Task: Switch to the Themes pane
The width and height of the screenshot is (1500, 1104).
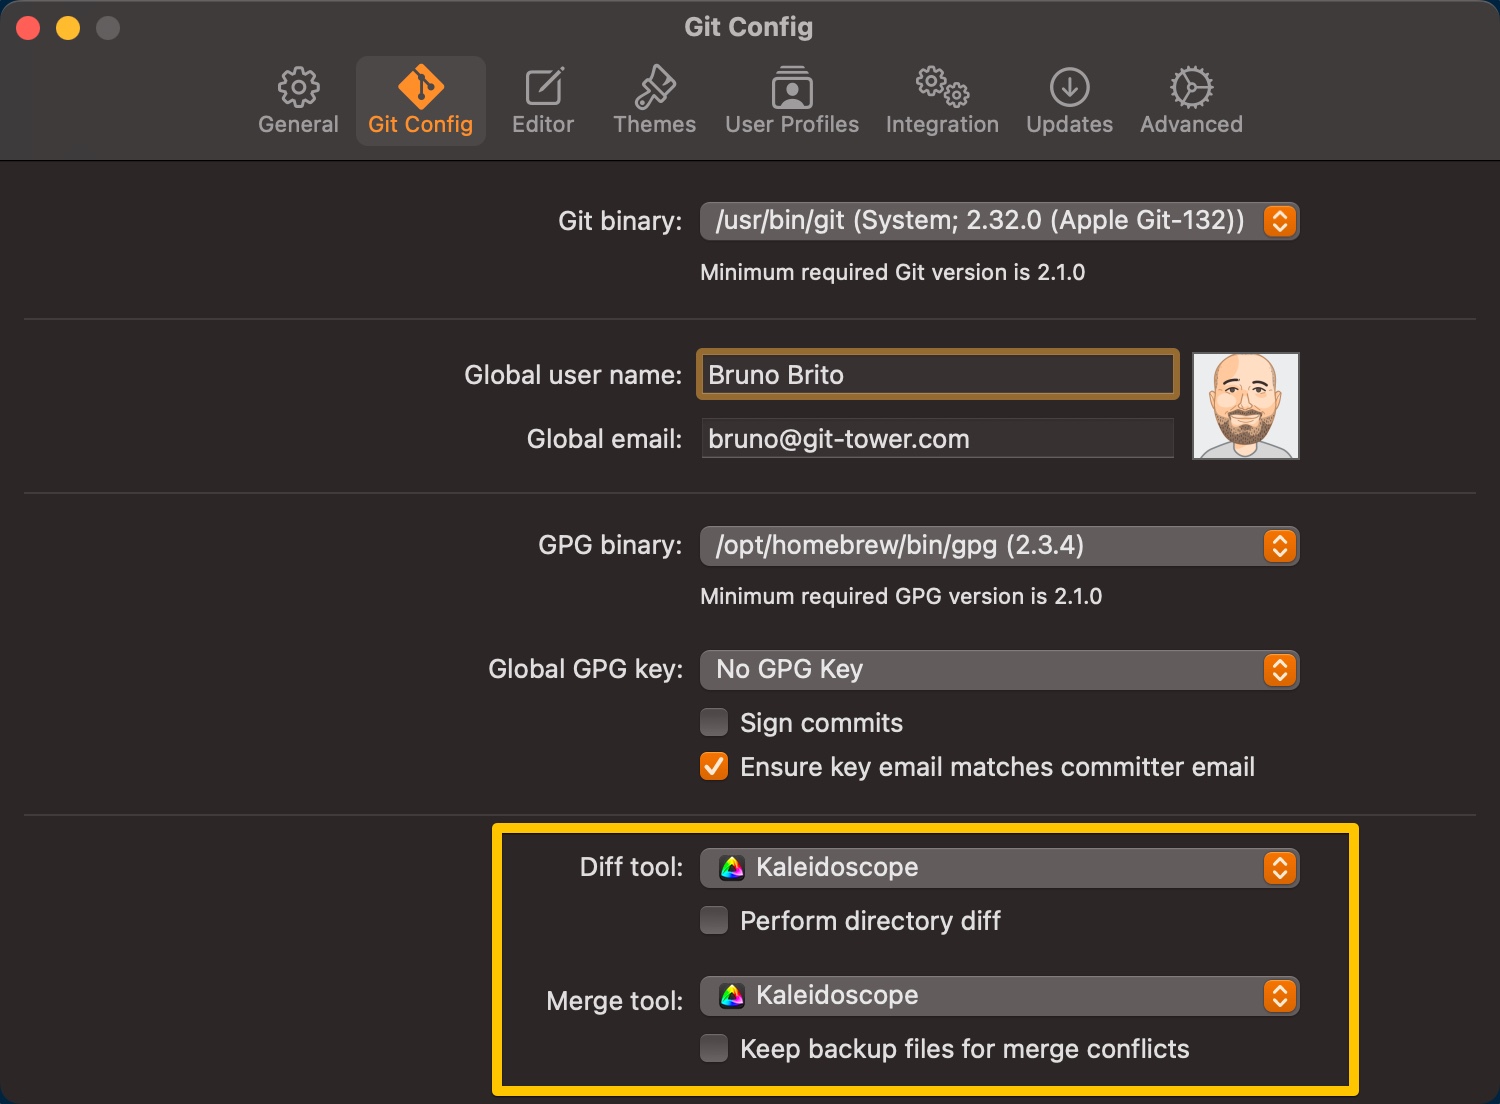Action: click(654, 97)
